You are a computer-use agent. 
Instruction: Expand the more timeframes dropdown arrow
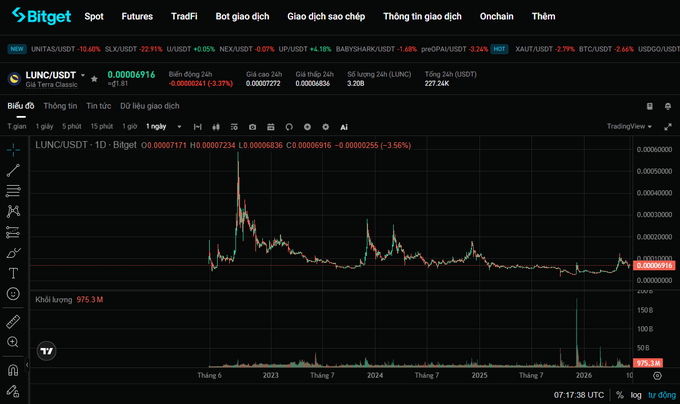click(x=179, y=127)
